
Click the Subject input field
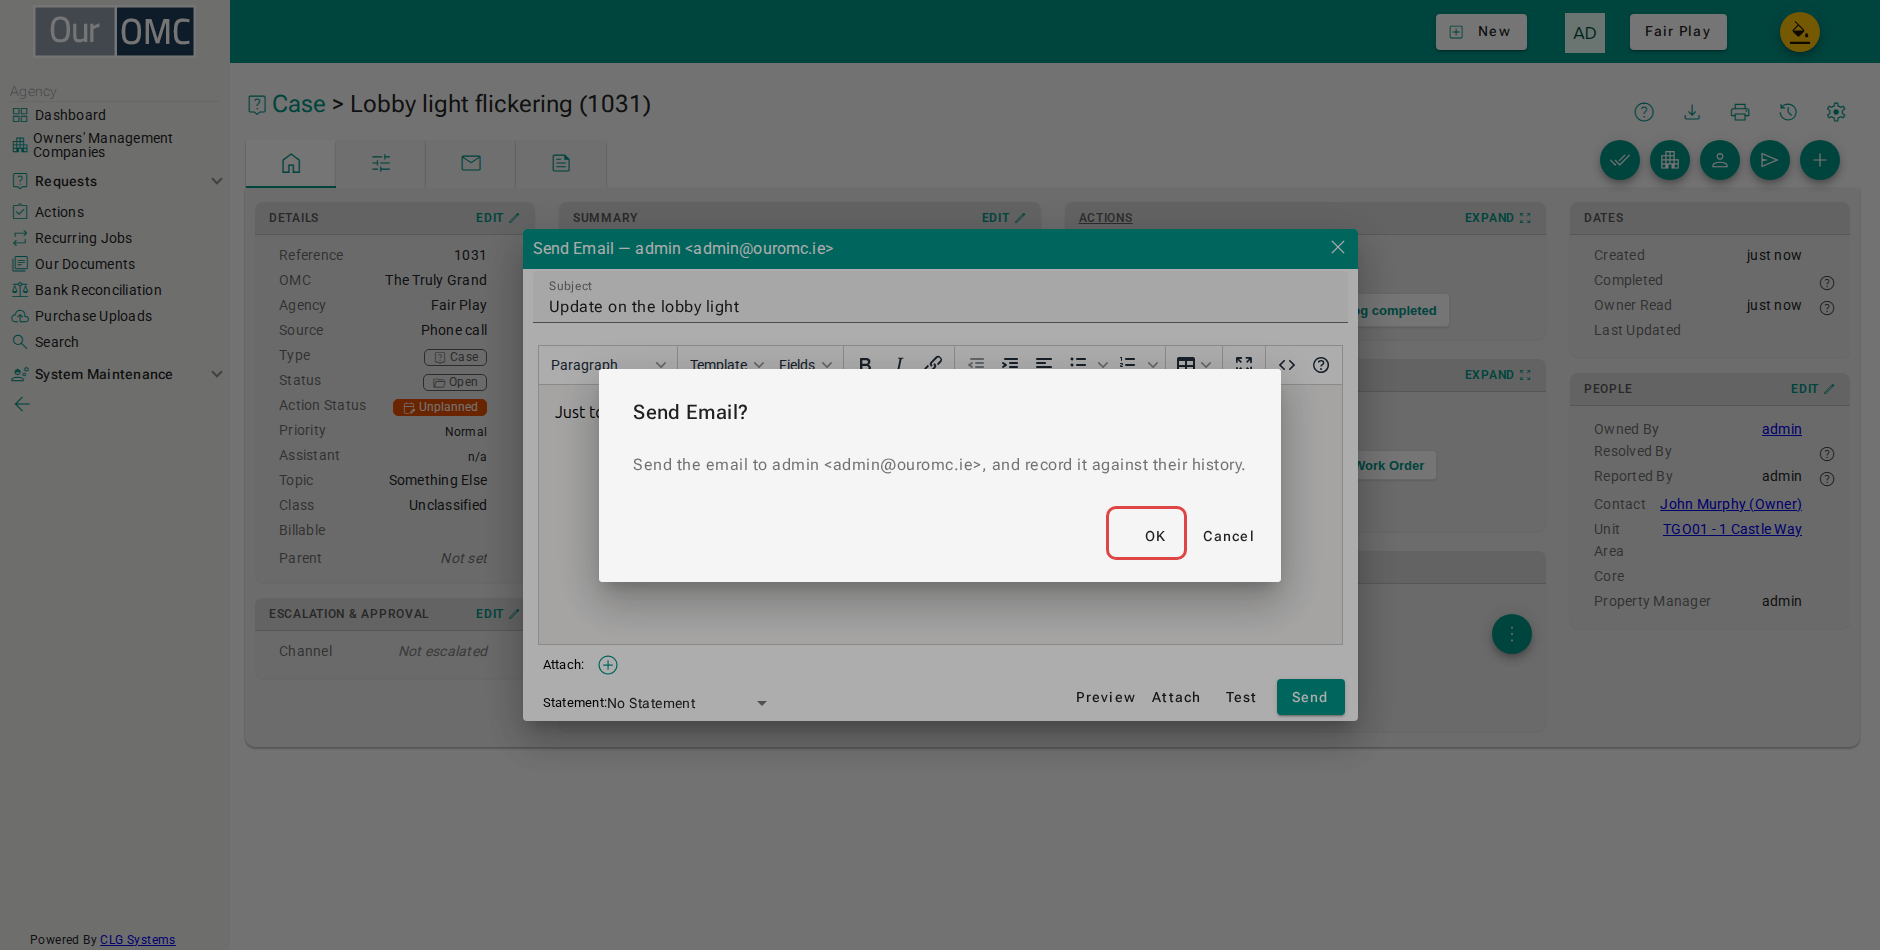940,298
